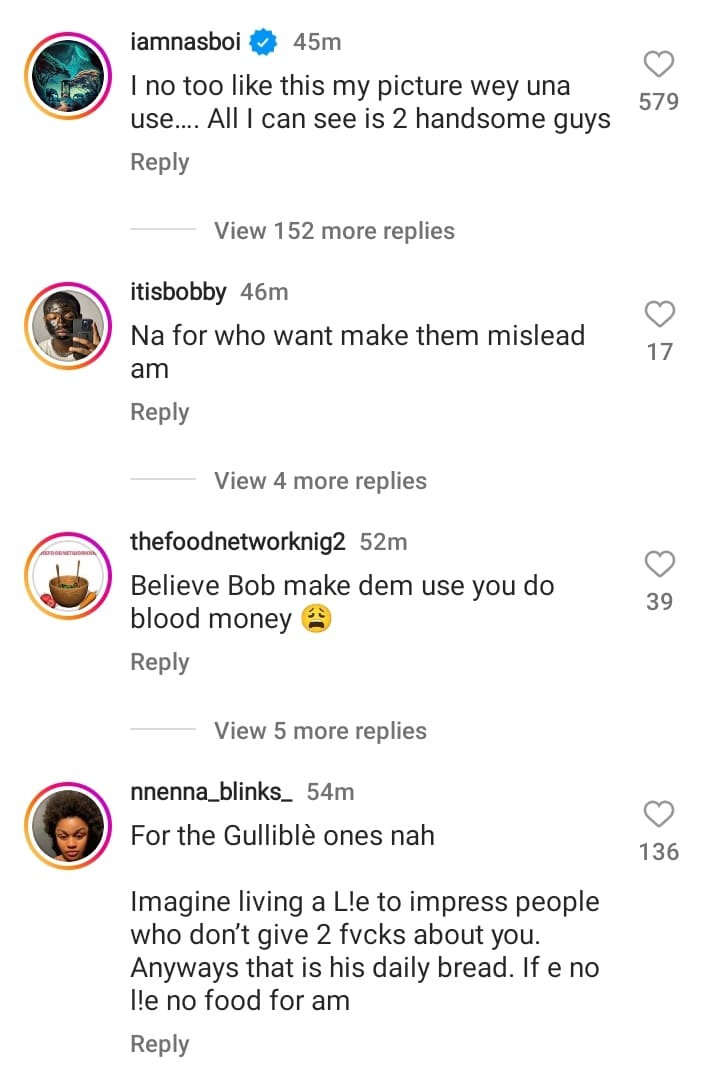
Task: Reply to thefoodnetworknig2's blood money comment
Action: click(160, 662)
